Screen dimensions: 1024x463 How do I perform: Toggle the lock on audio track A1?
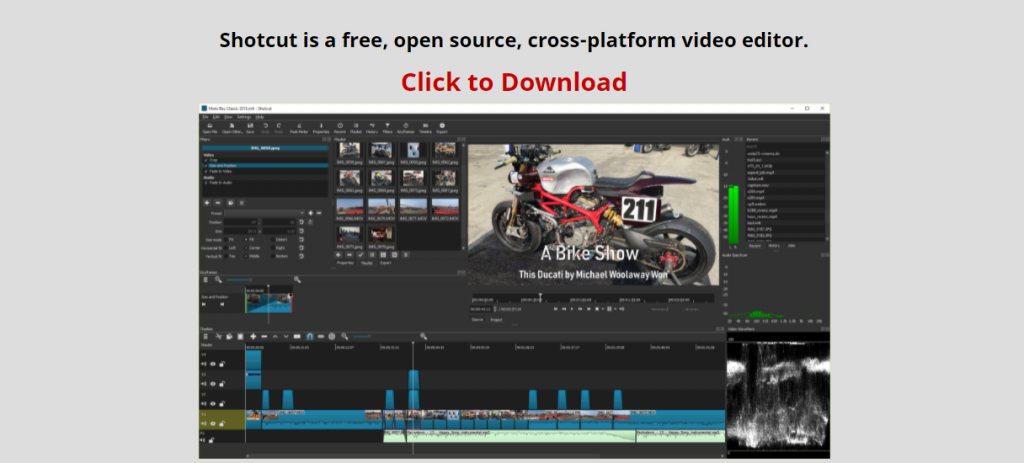tap(211, 440)
